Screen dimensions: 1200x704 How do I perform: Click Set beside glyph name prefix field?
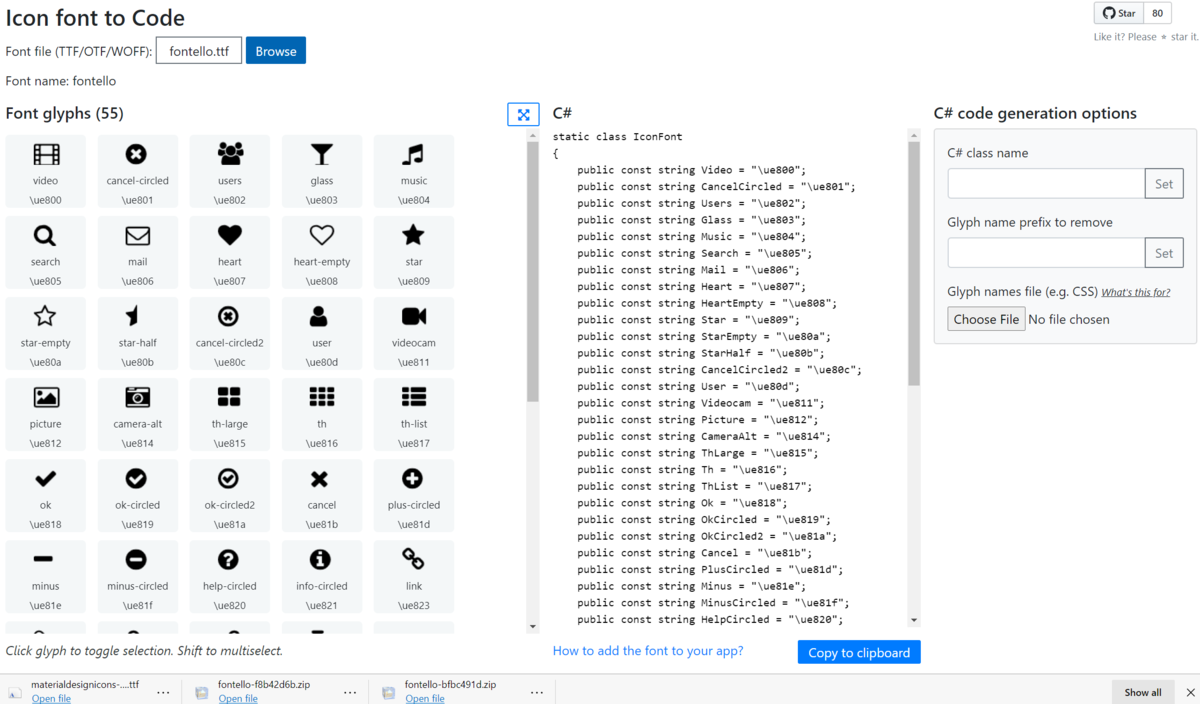1164,253
